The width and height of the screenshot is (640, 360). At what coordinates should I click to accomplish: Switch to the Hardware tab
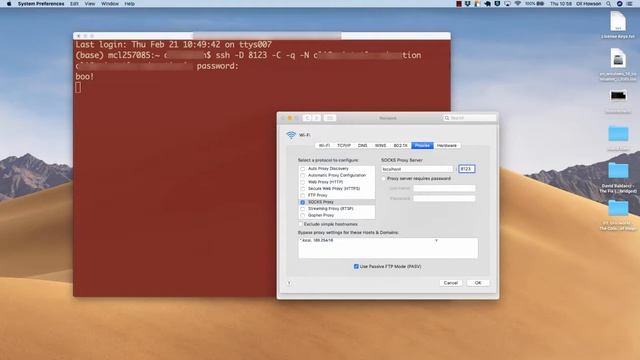tap(447, 145)
